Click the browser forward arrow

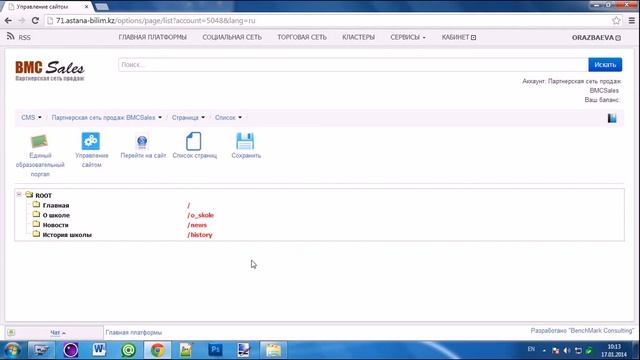[x=22, y=20]
